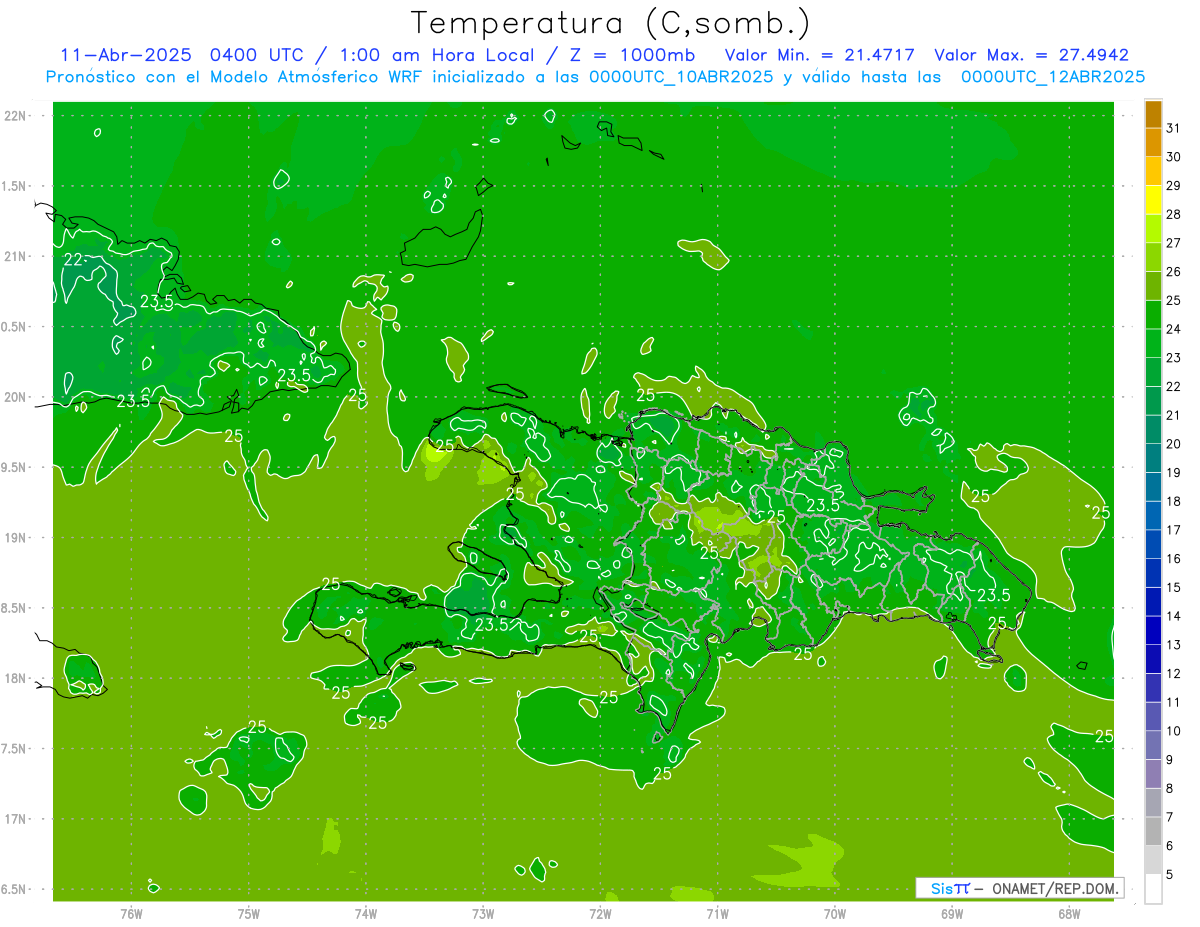Click the "22" contour label on the map

pos(73,260)
